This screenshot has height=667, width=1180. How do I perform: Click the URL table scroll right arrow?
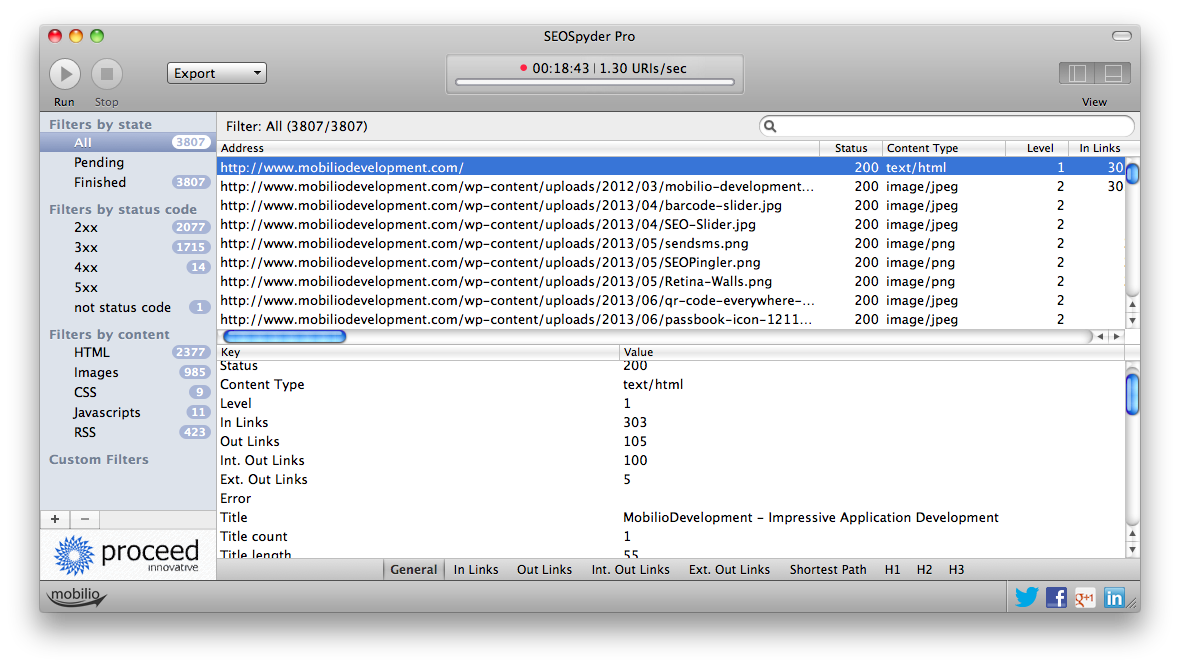(x=1117, y=337)
